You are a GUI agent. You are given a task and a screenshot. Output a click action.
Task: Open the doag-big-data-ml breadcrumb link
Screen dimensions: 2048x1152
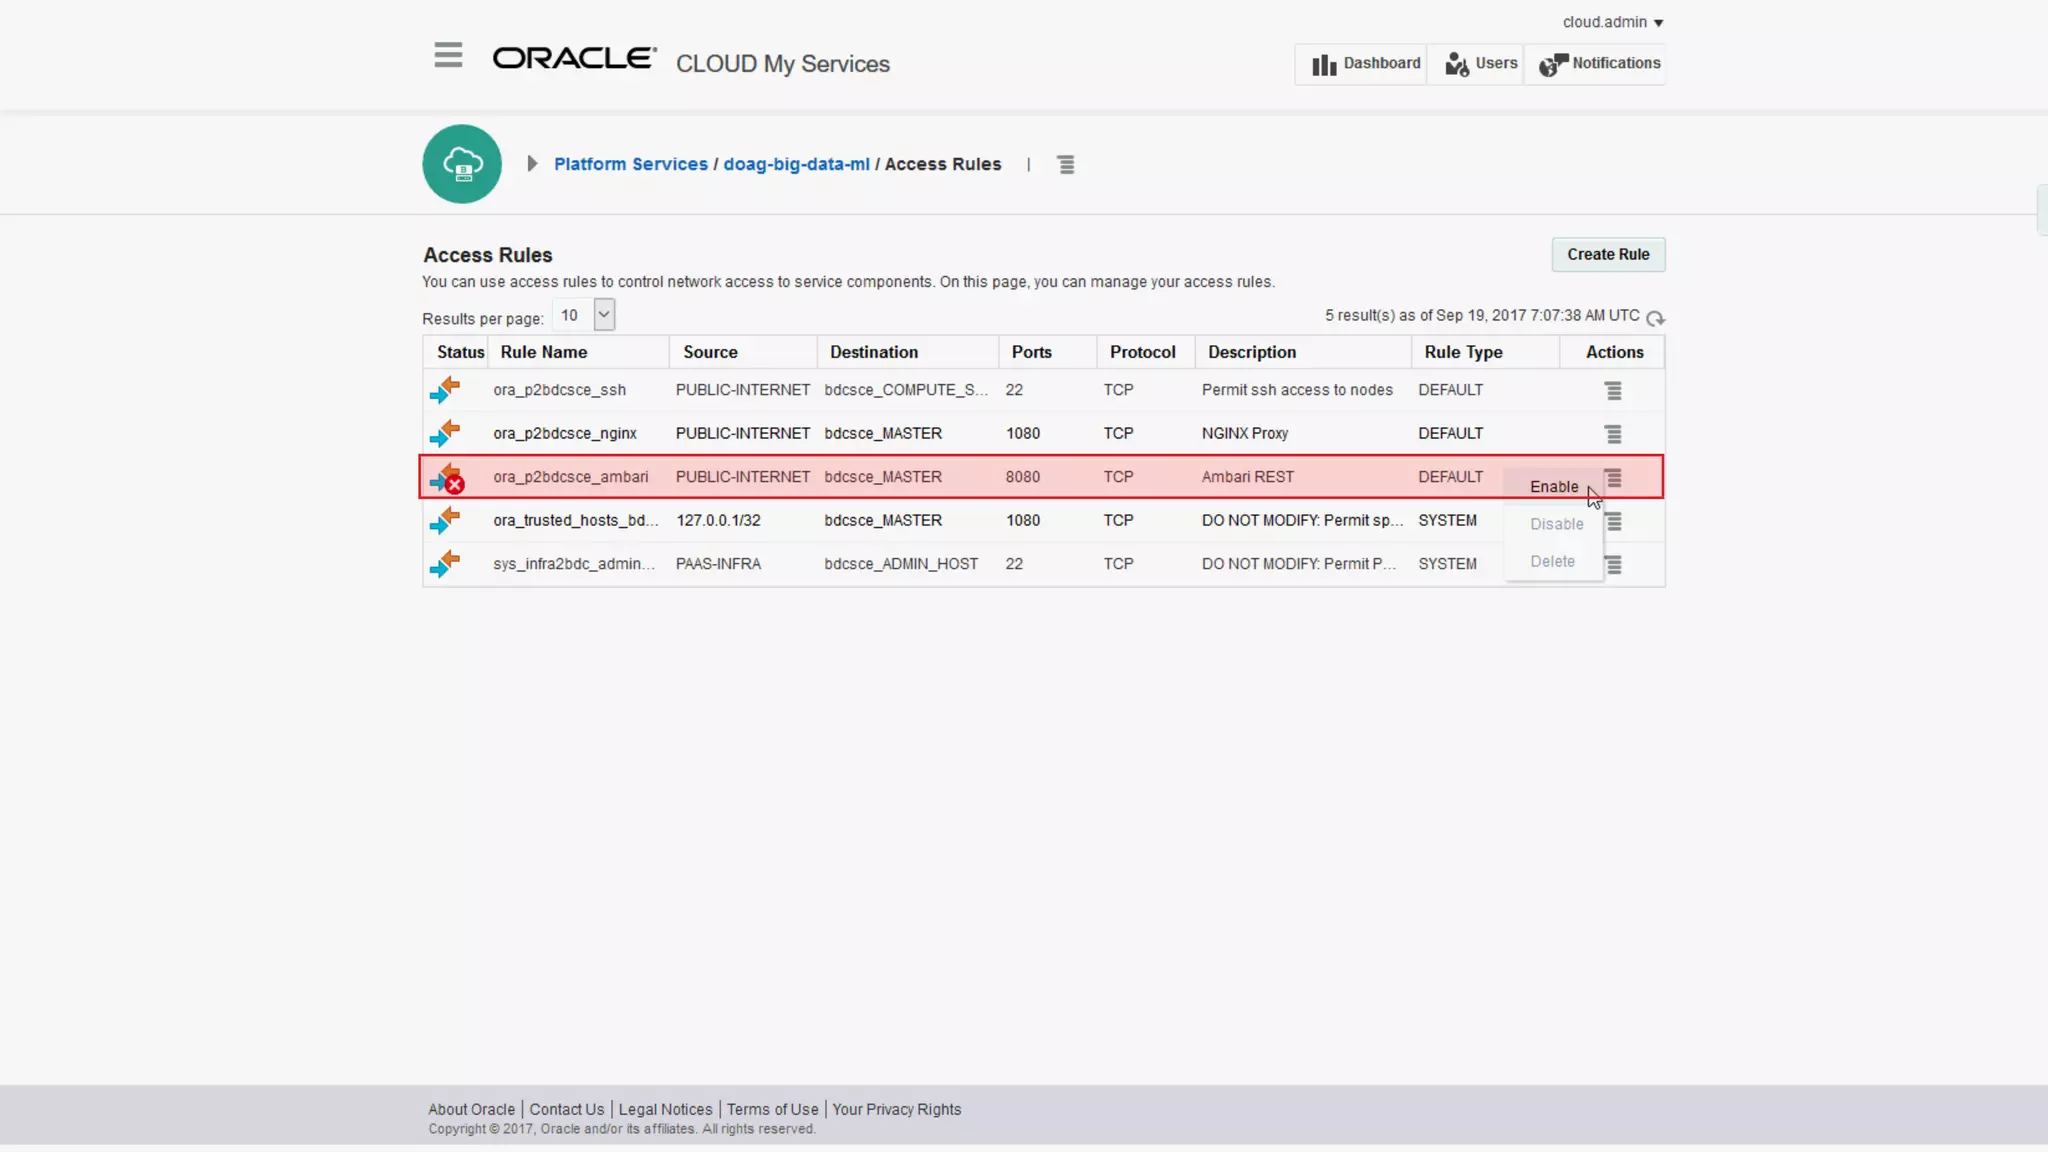pos(796,164)
